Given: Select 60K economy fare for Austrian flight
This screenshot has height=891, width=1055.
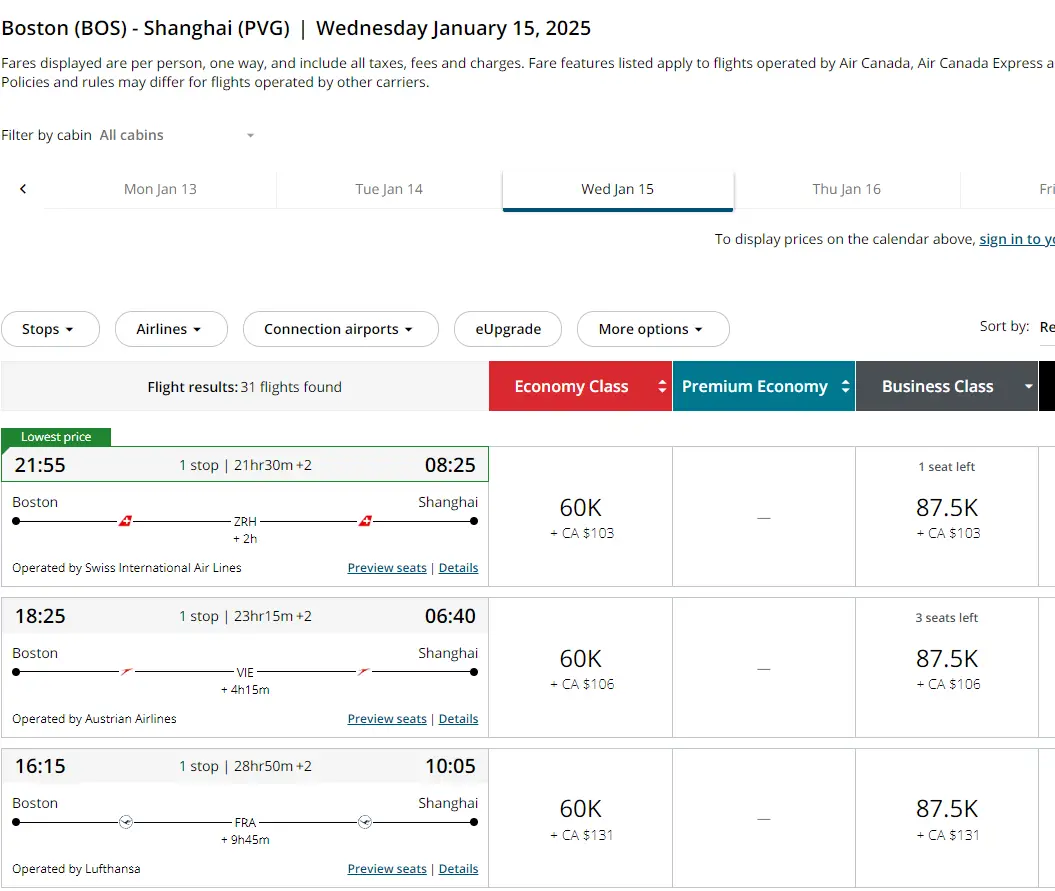Looking at the screenshot, I should 581,668.
